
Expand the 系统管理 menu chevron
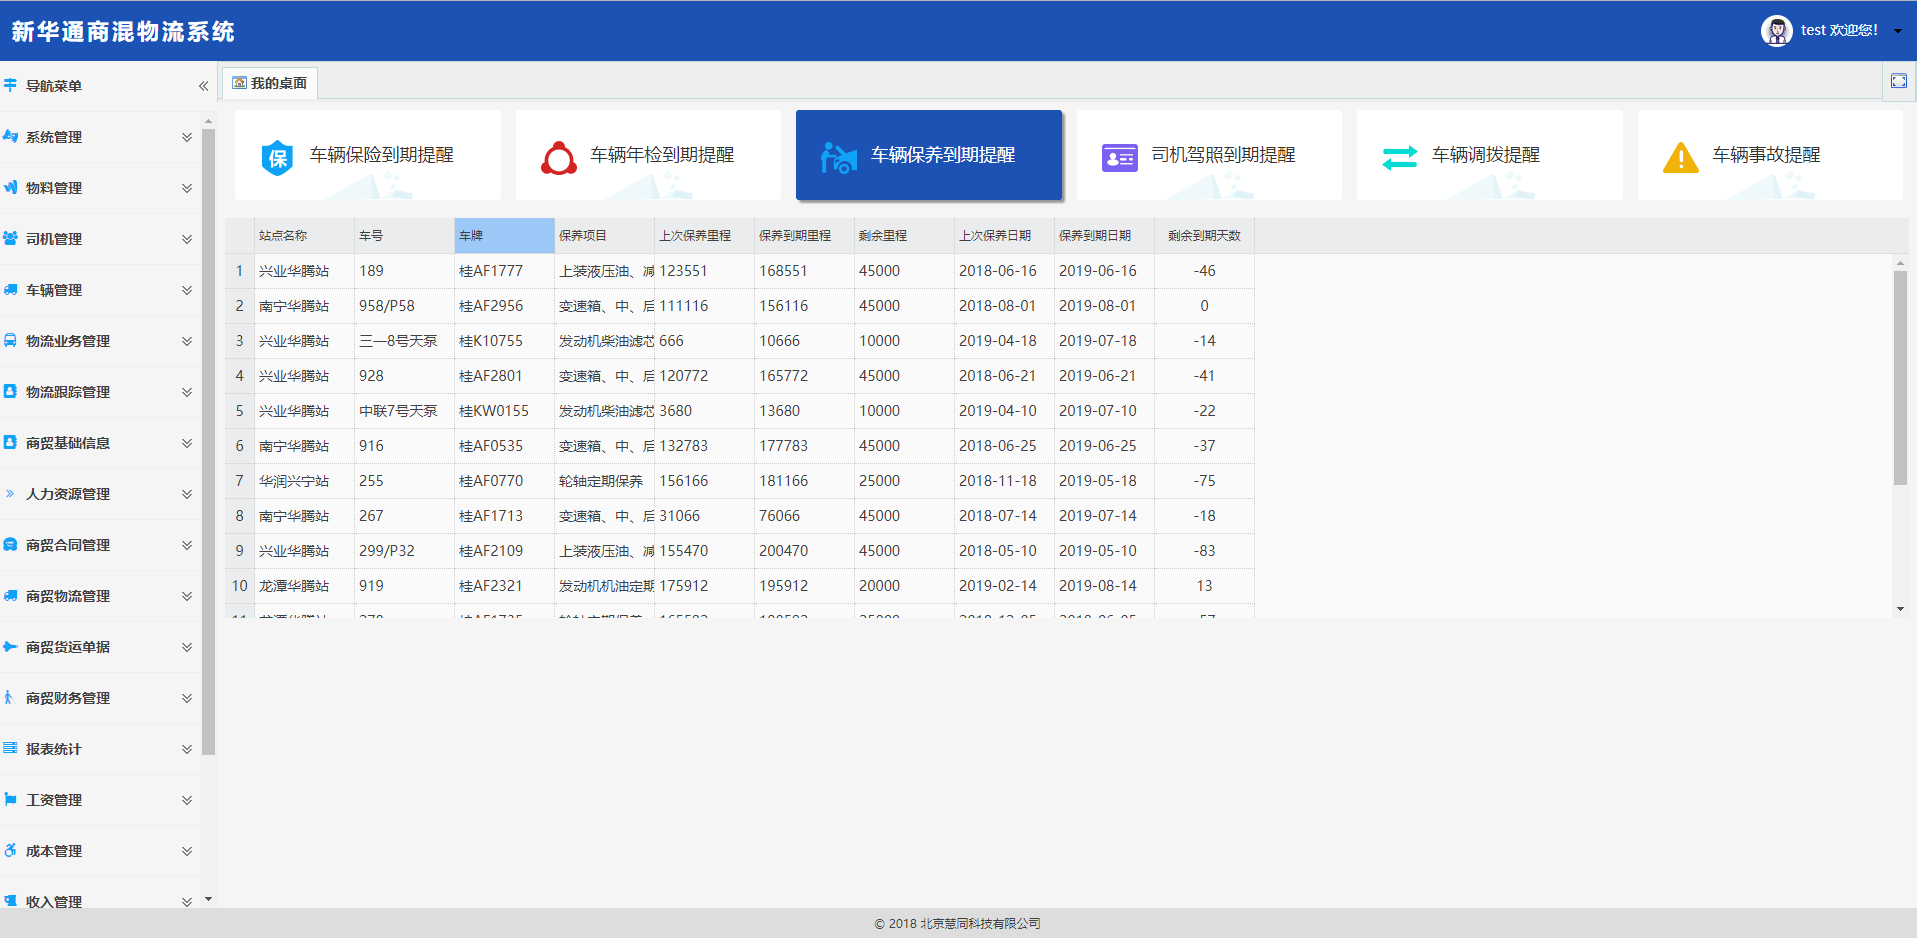coord(186,137)
